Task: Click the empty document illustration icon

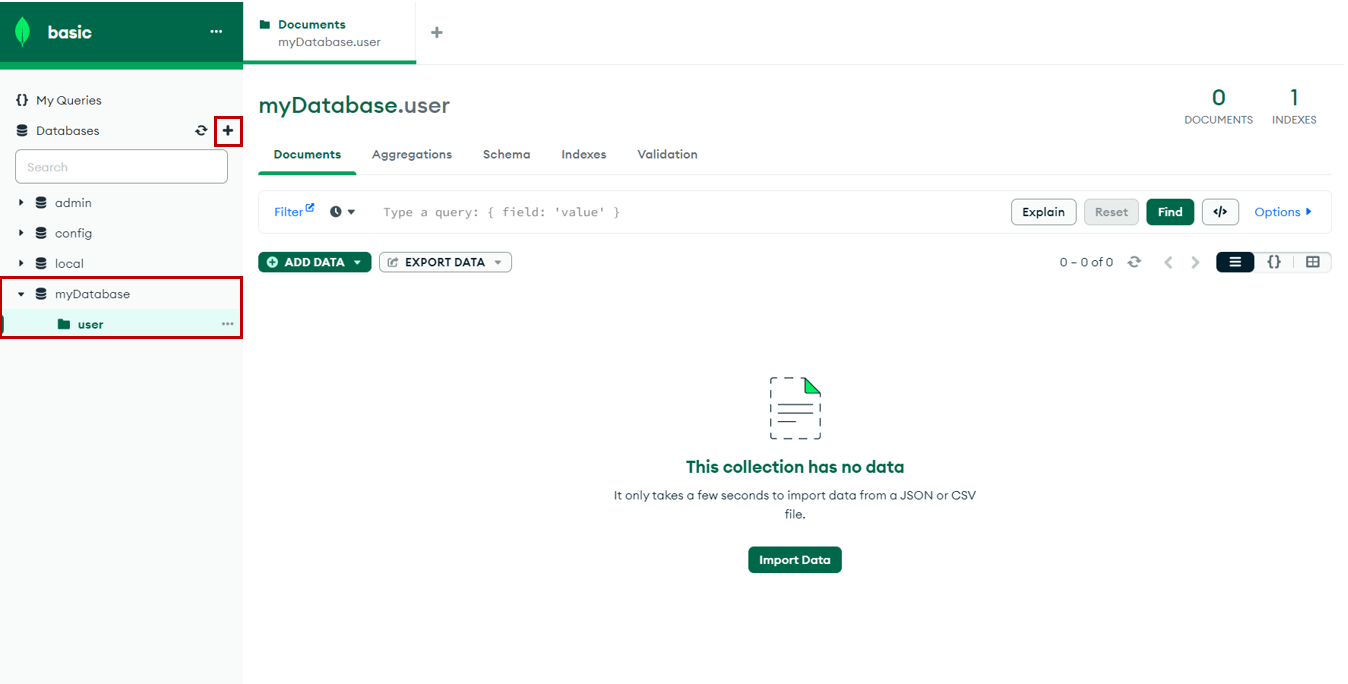Action: (795, 408)
